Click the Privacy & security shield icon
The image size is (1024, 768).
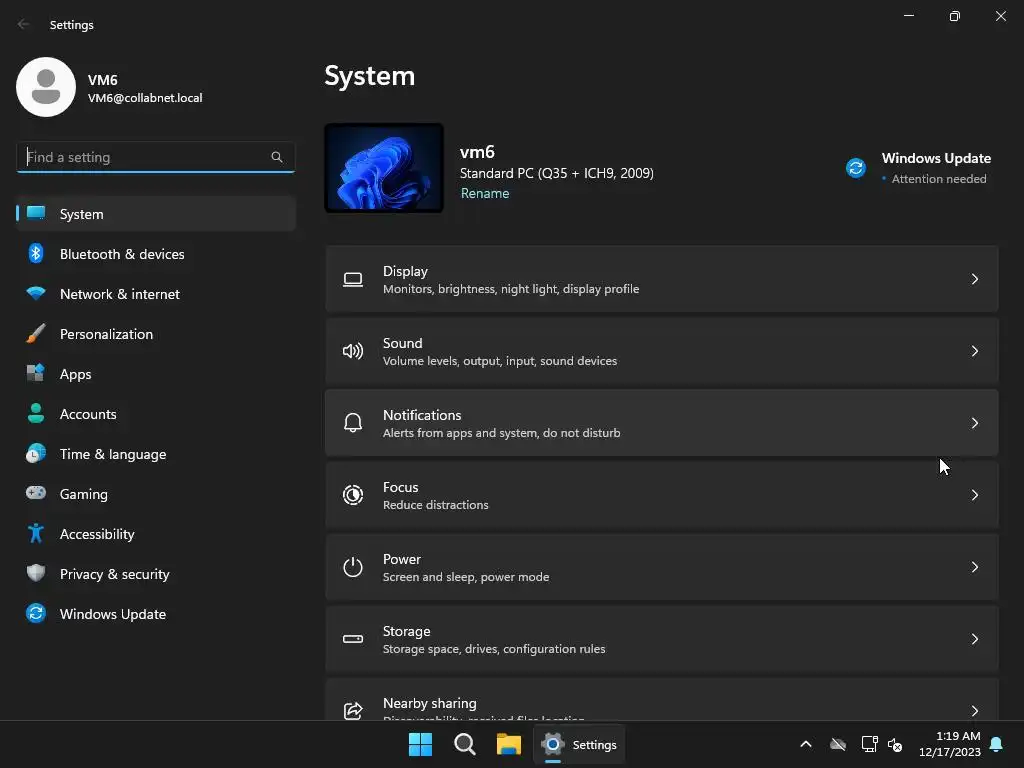point(36,573)
